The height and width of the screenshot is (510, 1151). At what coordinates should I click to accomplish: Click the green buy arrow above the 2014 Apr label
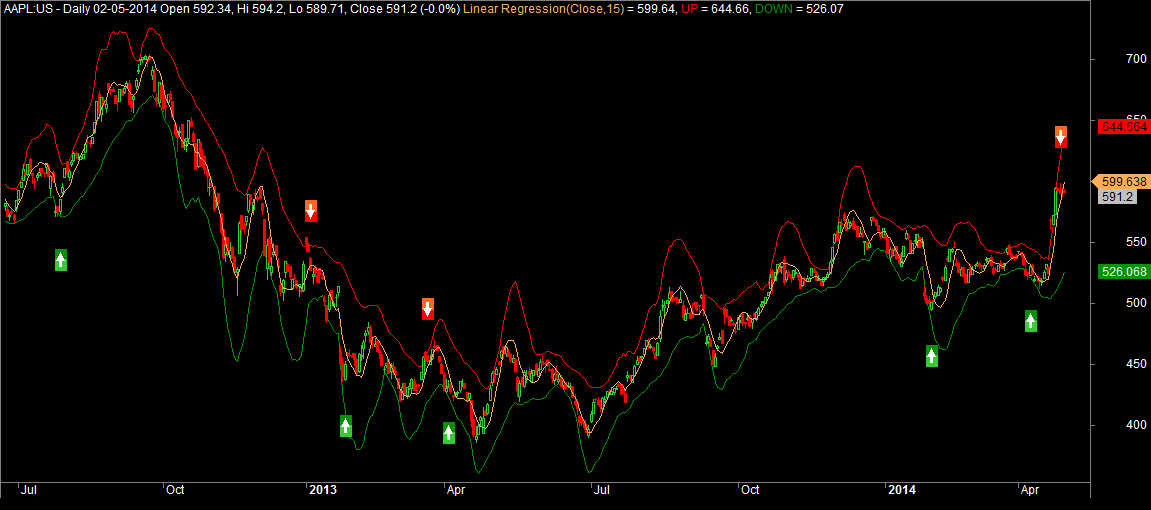(x=1031, y=321)
